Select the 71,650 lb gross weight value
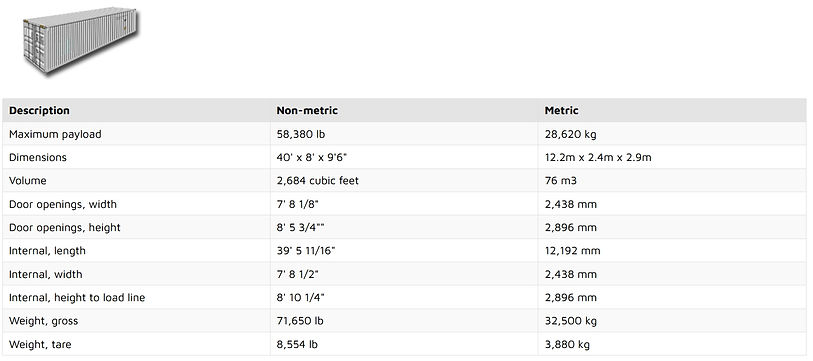Image resolution: width=813 pixels, height=361 pixels. click(x=300, y=321)
